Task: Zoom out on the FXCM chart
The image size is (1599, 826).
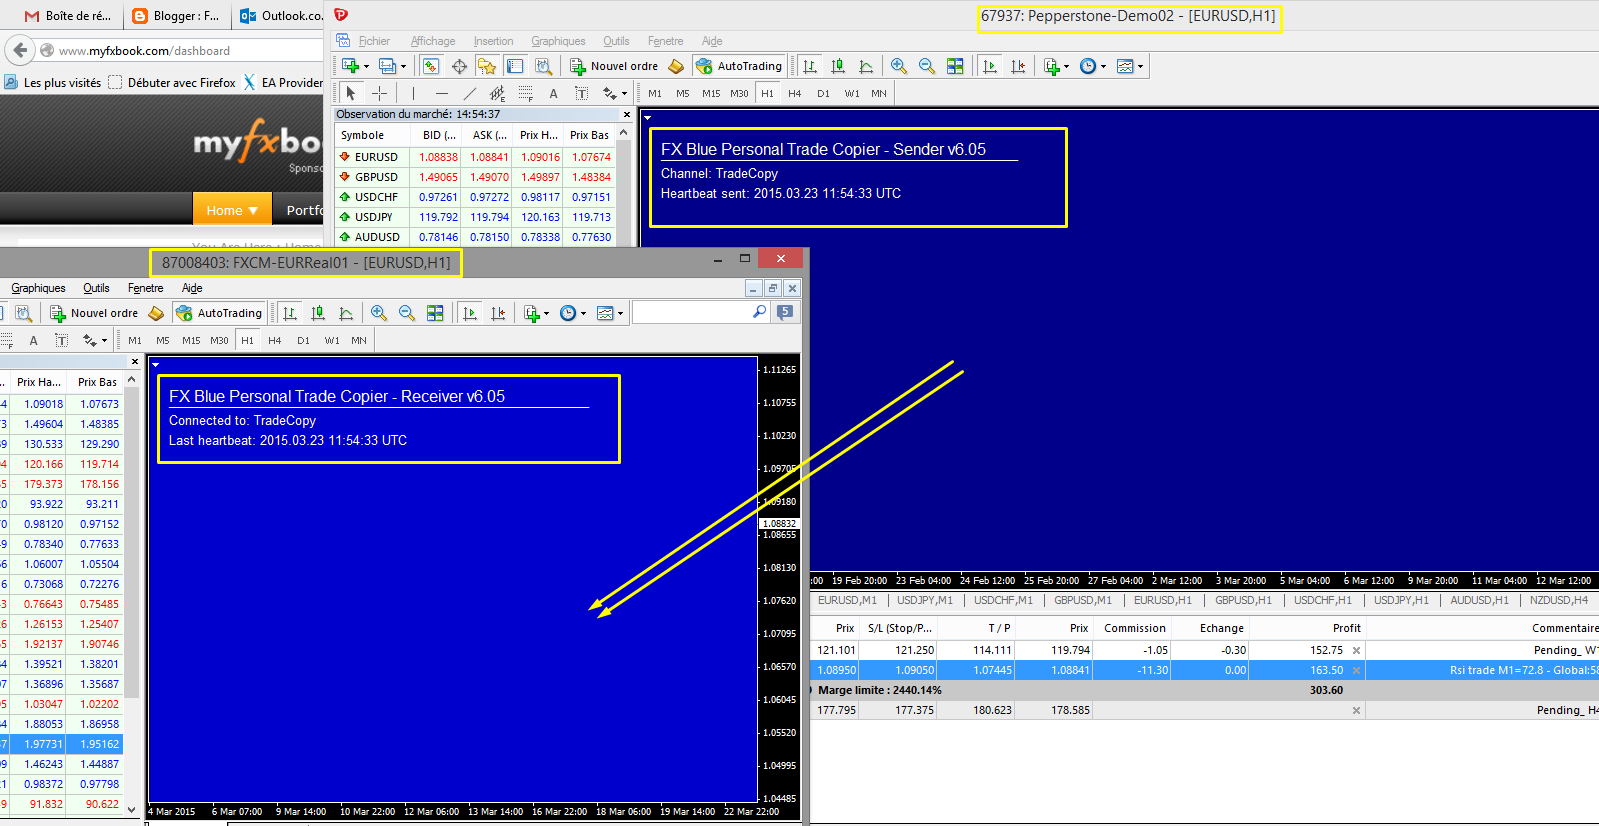Action: [x=407, y=313]
